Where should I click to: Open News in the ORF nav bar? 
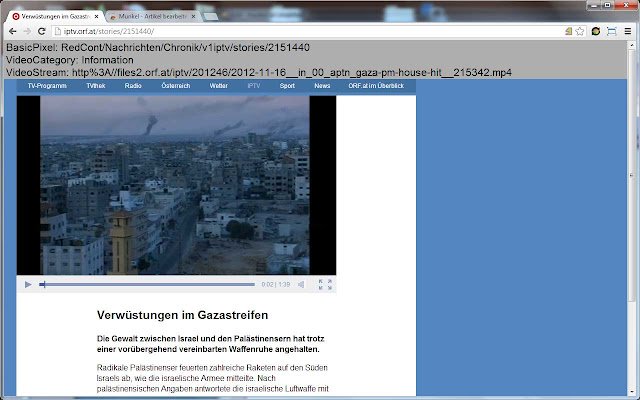tap(322, 86)
